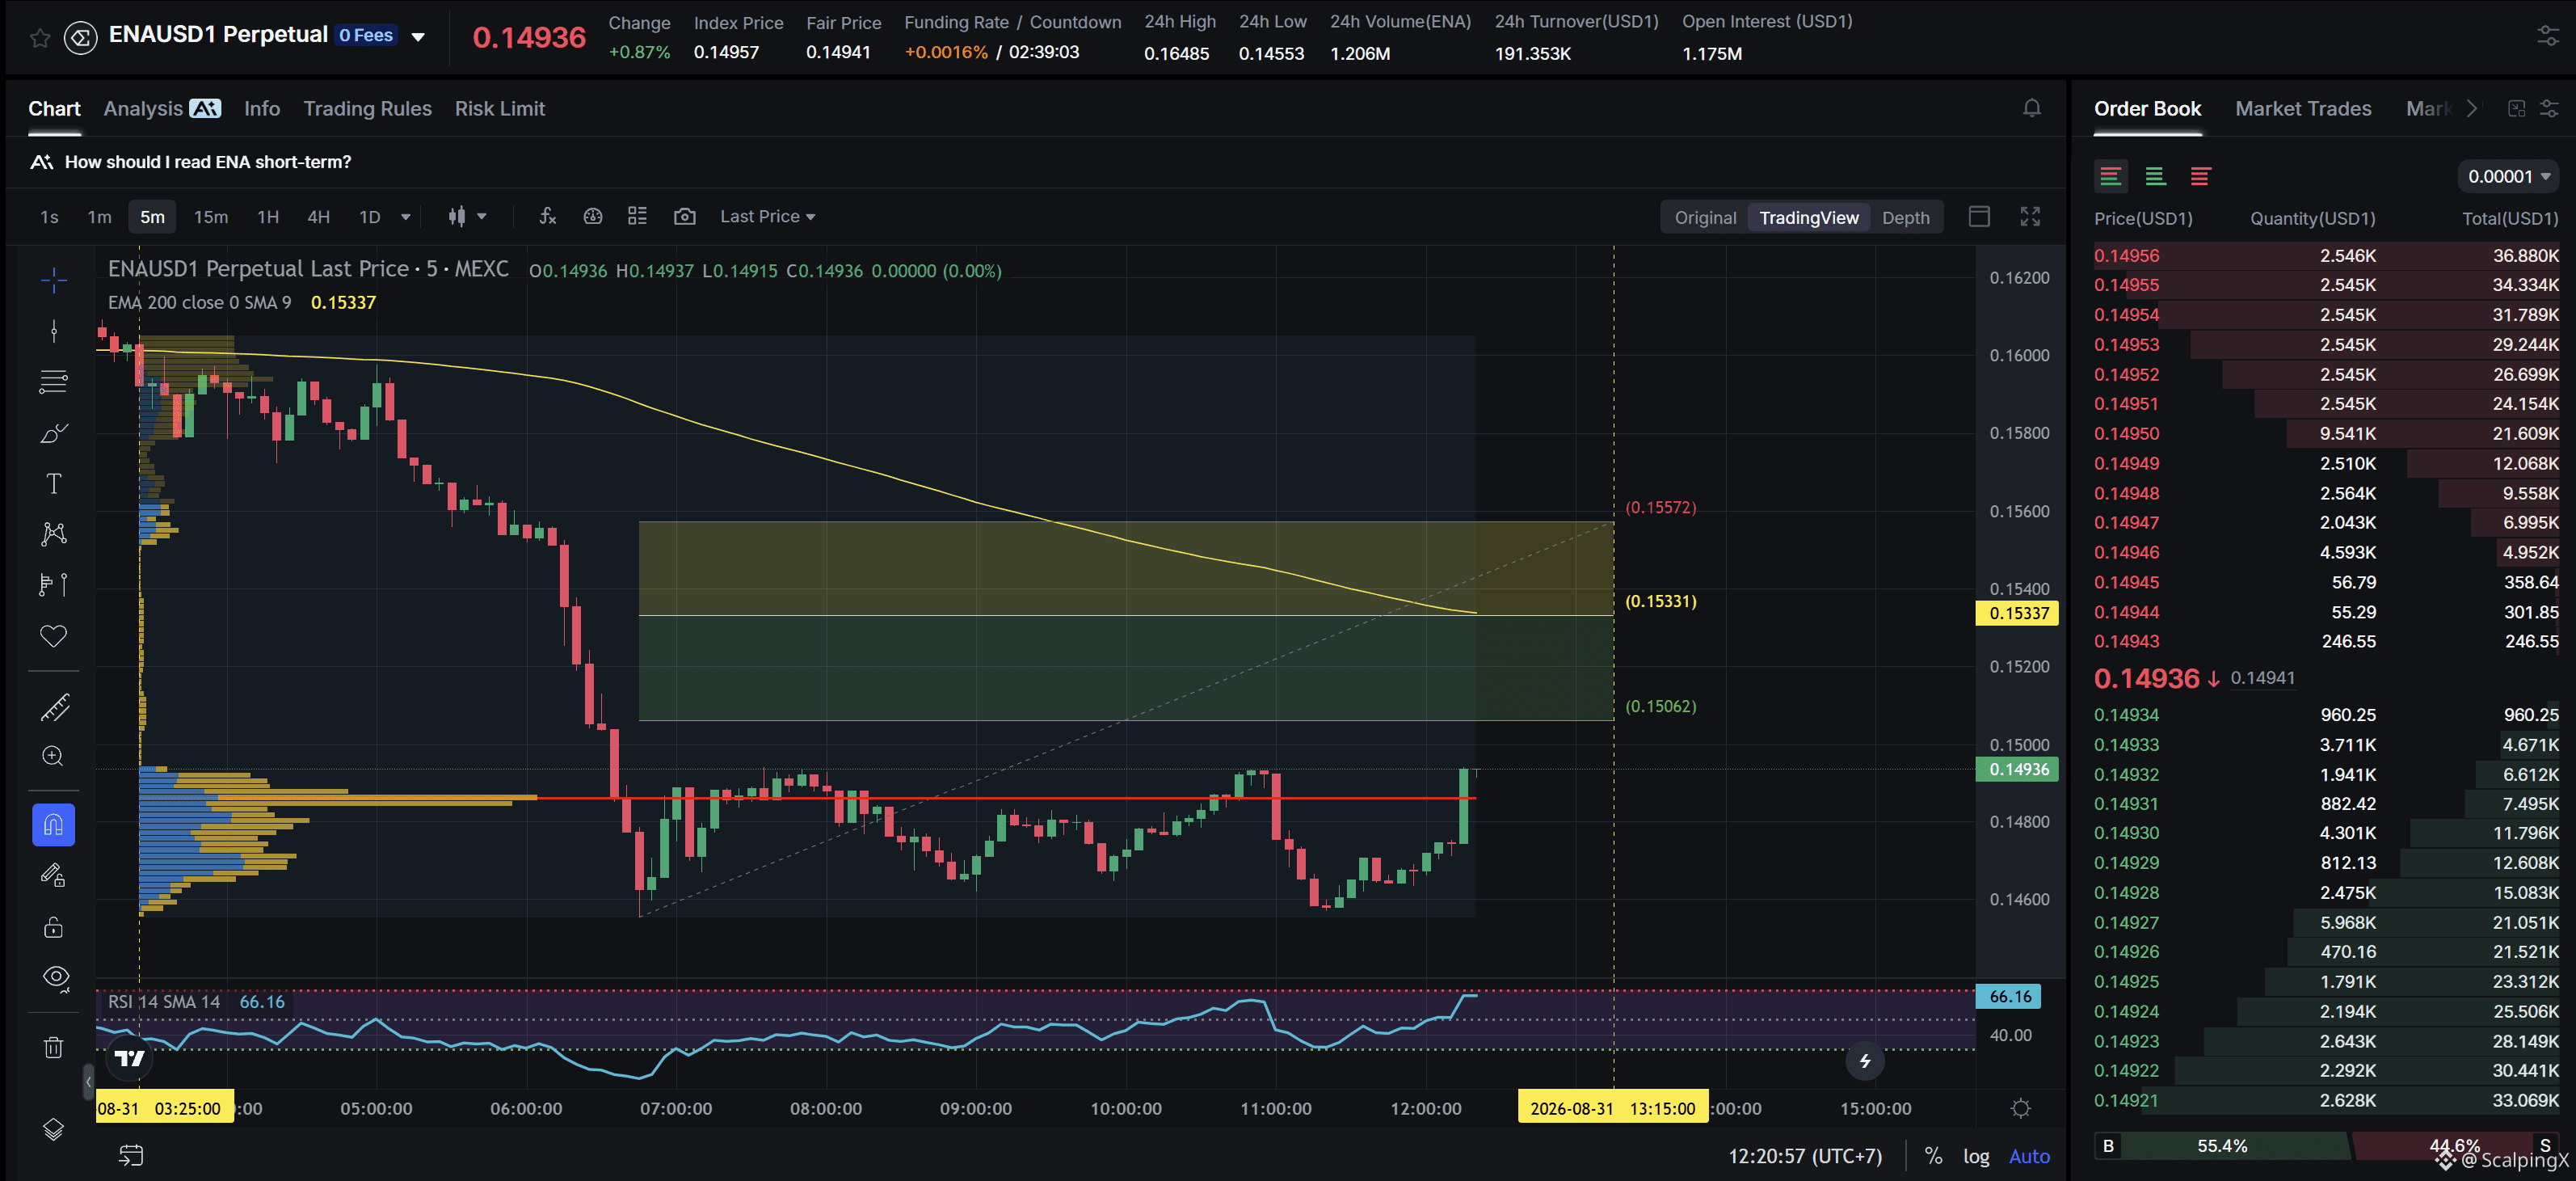Open the chart templates grid icon
Viewport: 2576px width, 1181px height.
(638, 216)
